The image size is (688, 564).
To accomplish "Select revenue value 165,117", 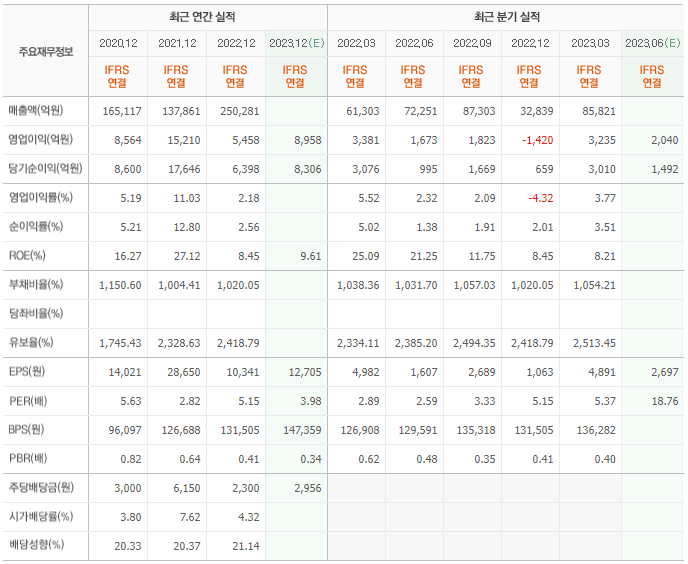I will pos(122,111).
